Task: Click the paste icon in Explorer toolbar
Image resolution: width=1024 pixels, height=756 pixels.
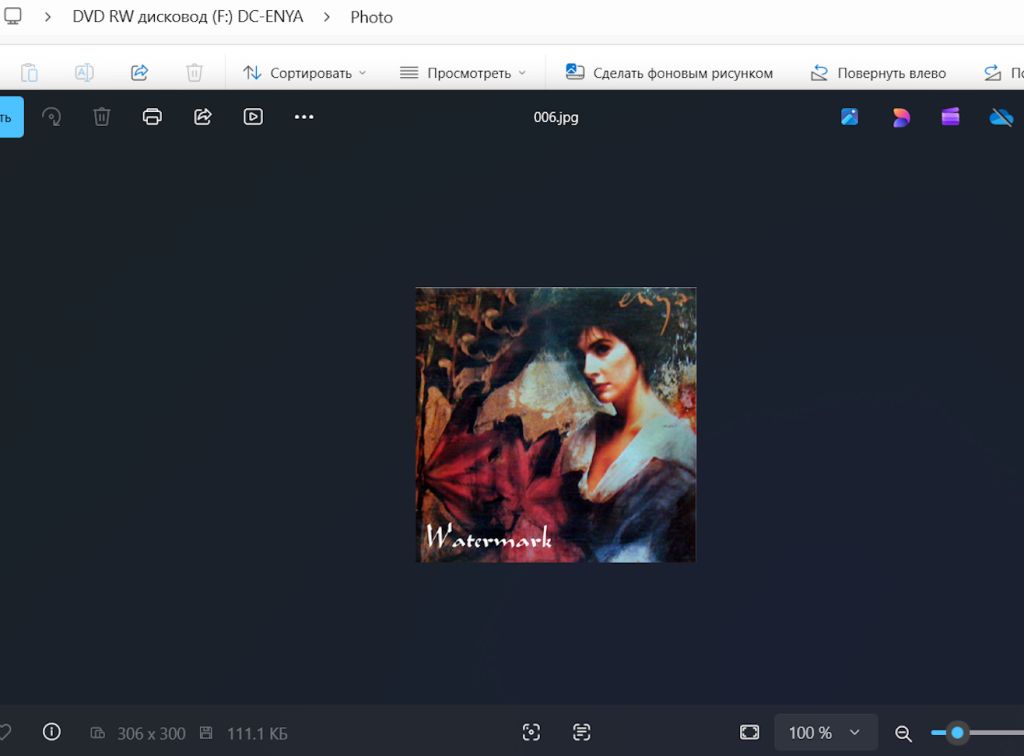Action: click(x=29, y=72)
